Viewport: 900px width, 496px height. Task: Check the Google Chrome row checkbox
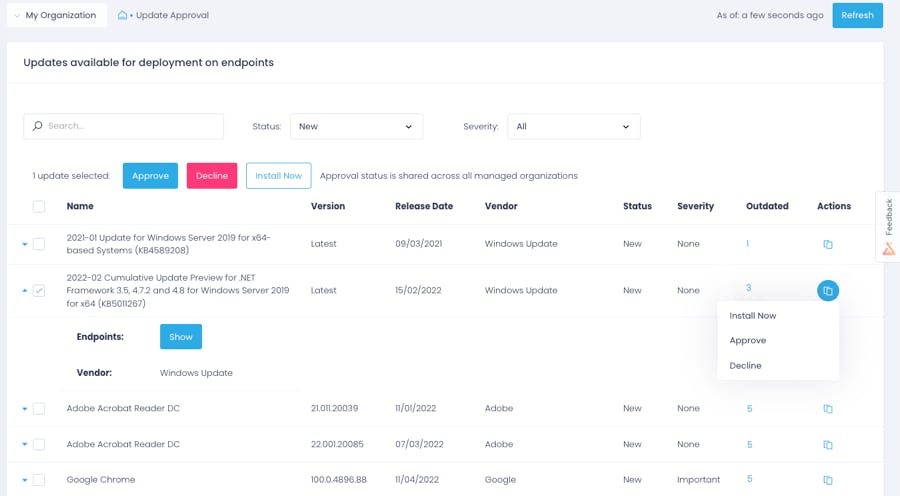pos(39,480)
